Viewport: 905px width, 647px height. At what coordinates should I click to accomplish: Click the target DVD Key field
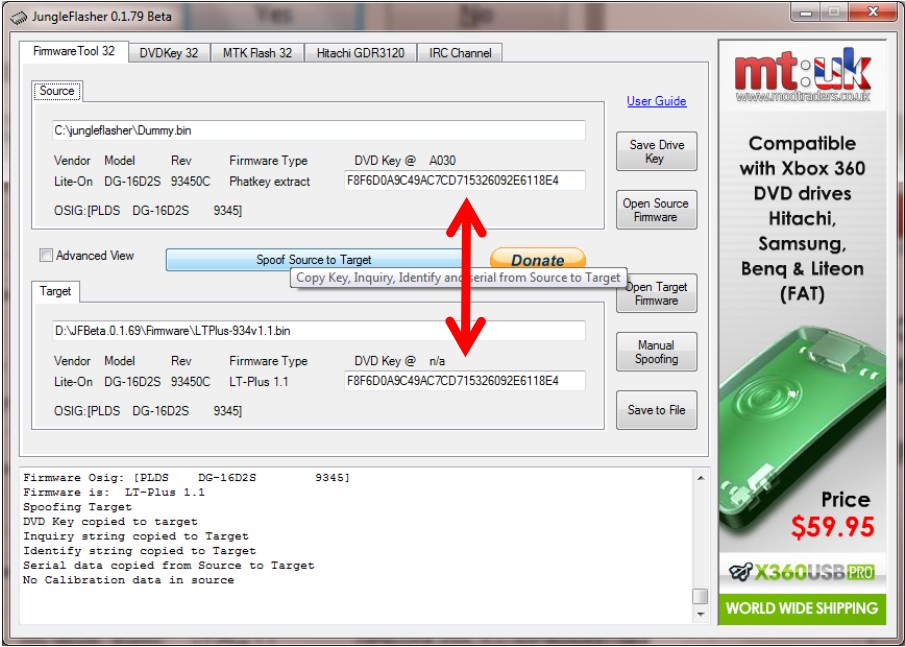465,381
